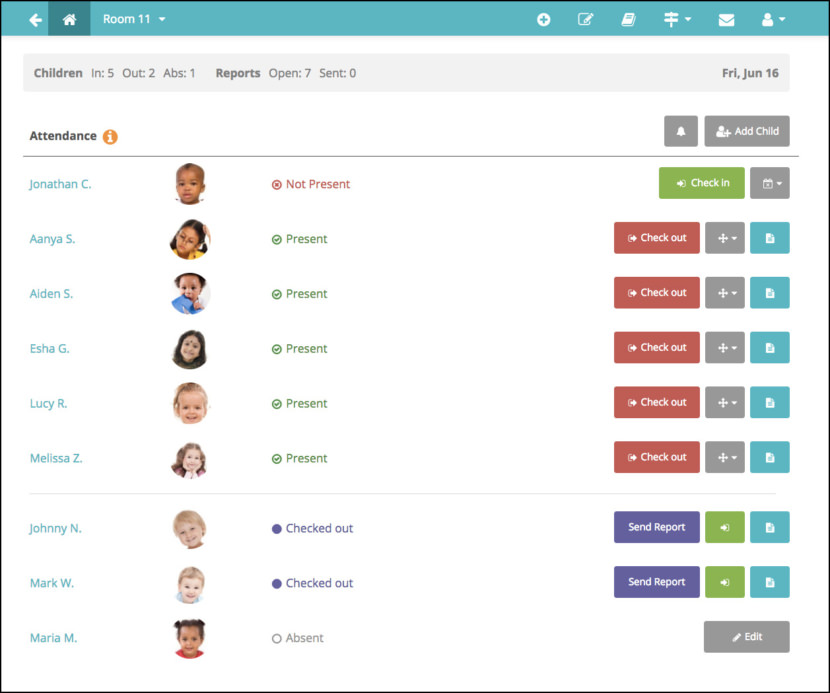Click green check-in icon for Mark W.
This screenshot has width=830, height=693.
point(725,582)
